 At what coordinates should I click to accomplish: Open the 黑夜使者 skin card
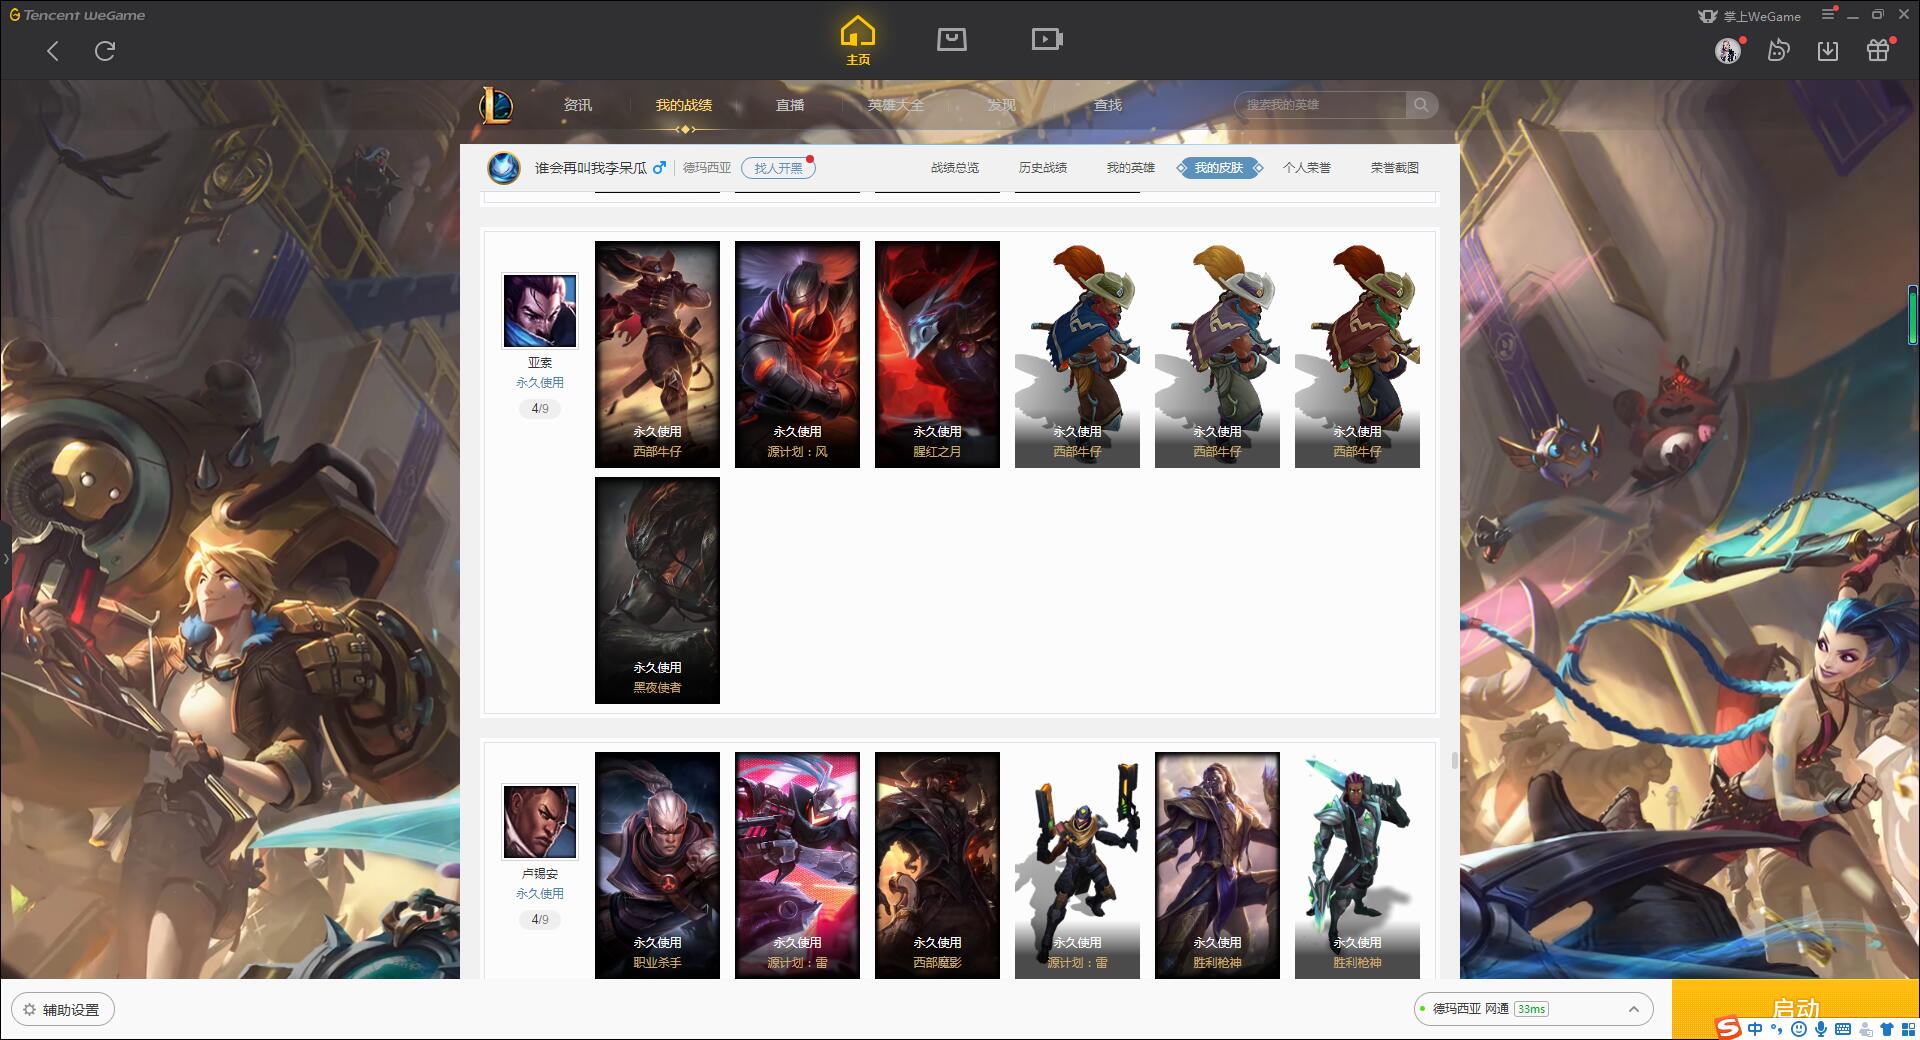[x=657, y=590]
